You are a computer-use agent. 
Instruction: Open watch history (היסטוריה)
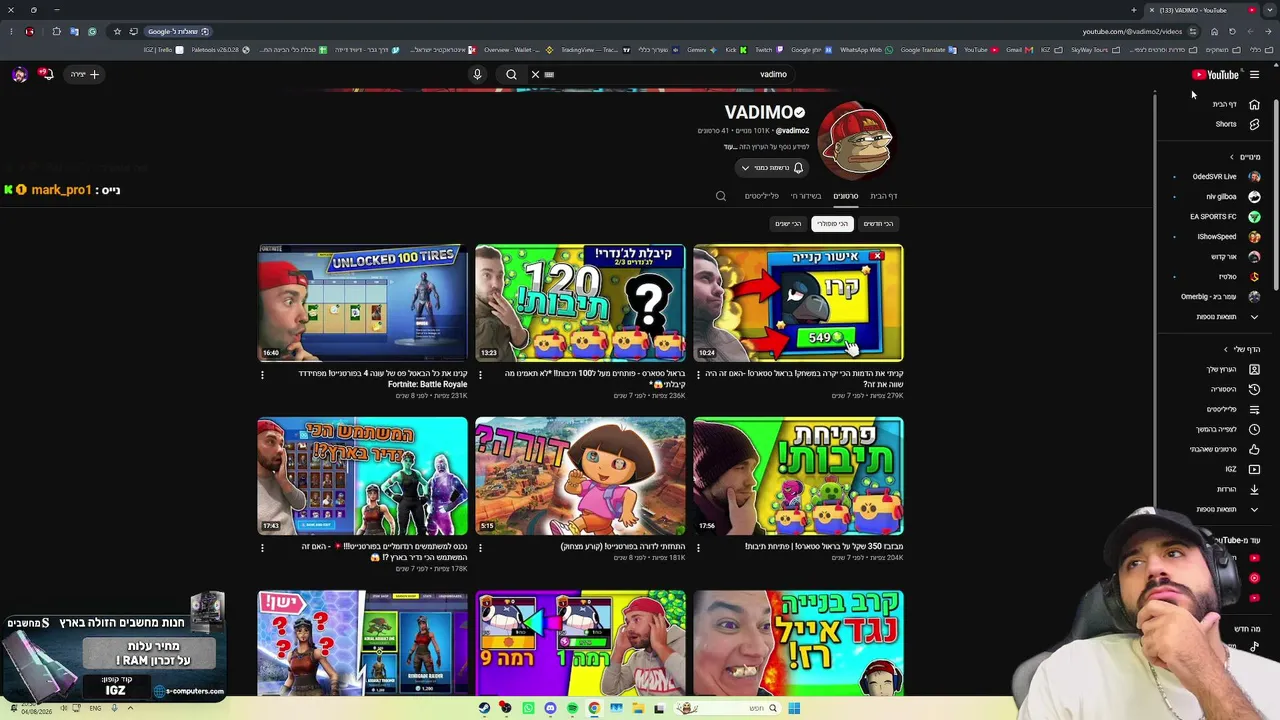point(1235,389)
